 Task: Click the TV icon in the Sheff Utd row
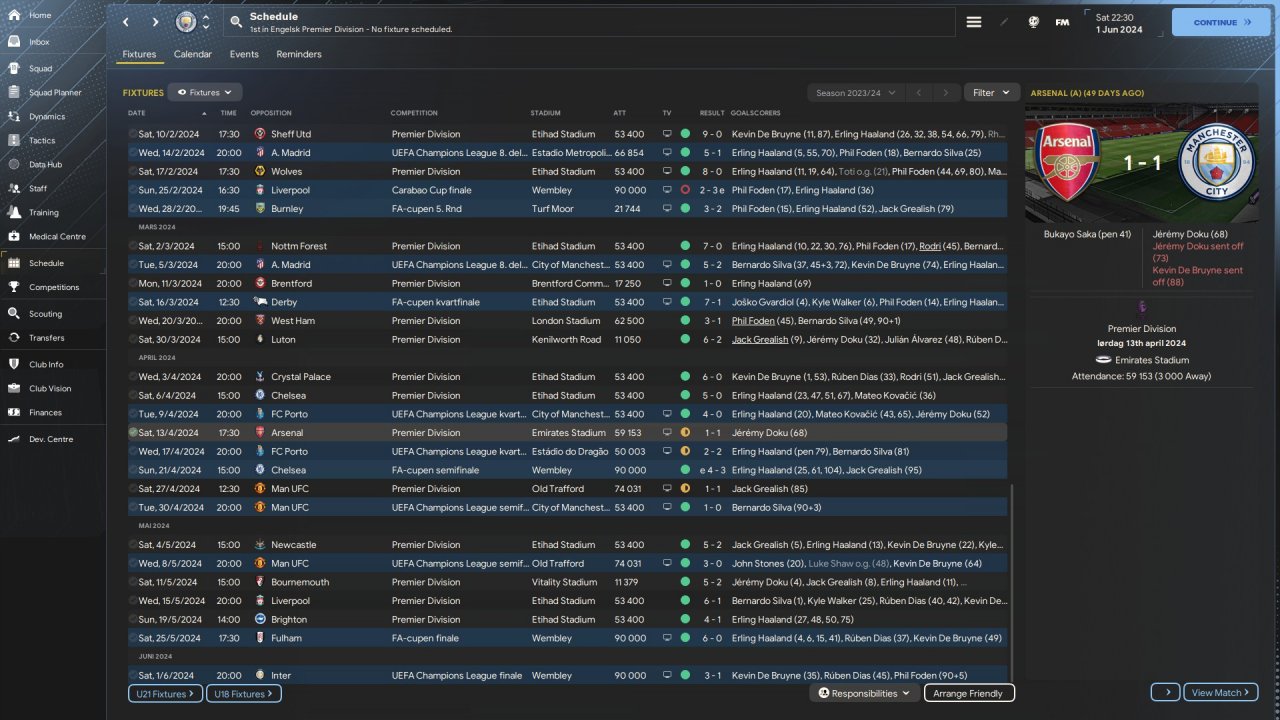667,134
